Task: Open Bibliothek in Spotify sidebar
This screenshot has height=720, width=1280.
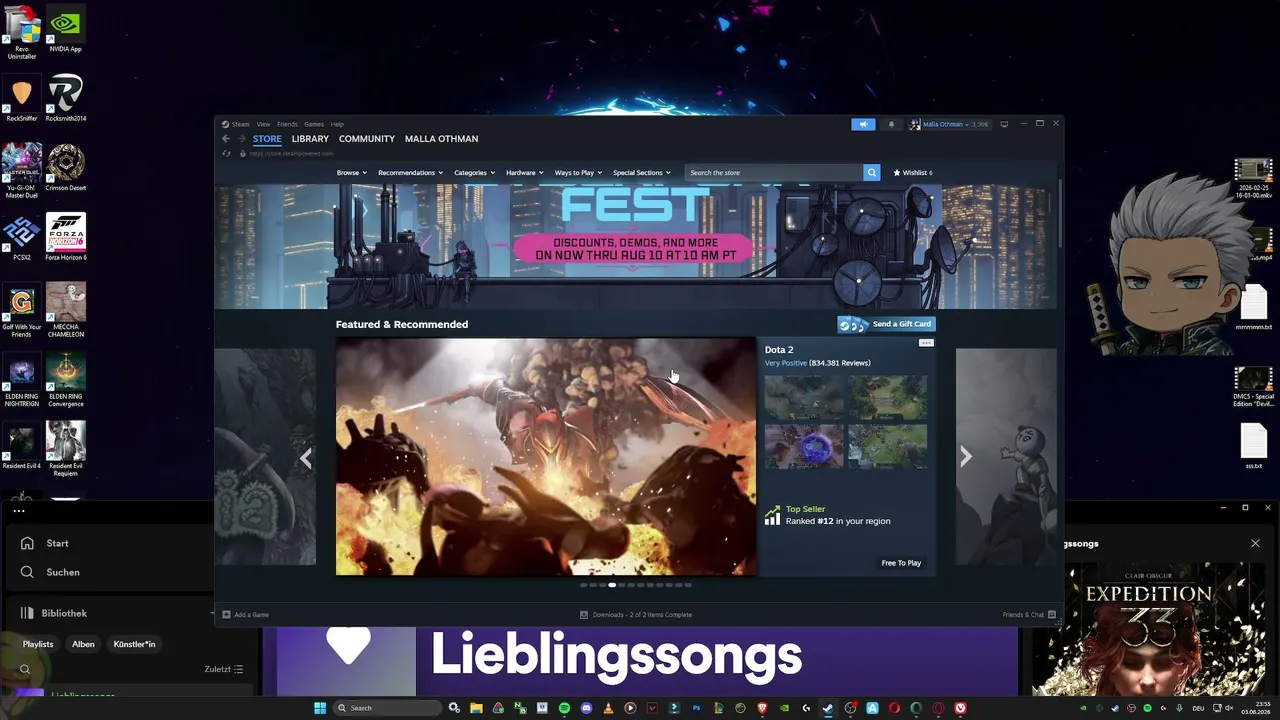Action: click(54, 613)
